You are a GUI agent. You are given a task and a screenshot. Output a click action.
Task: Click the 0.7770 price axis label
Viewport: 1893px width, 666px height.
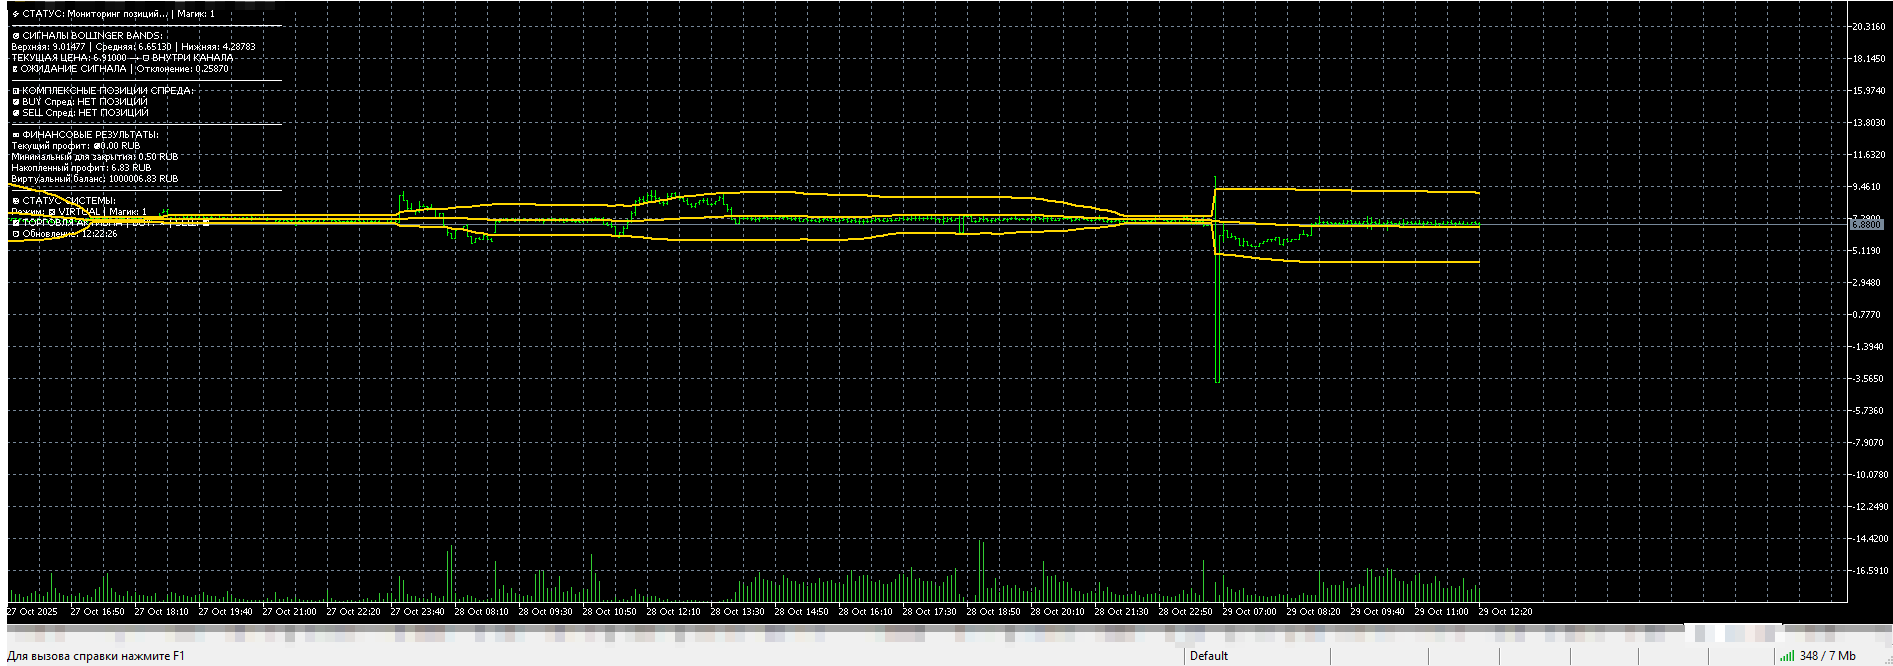click(1868, 315)
